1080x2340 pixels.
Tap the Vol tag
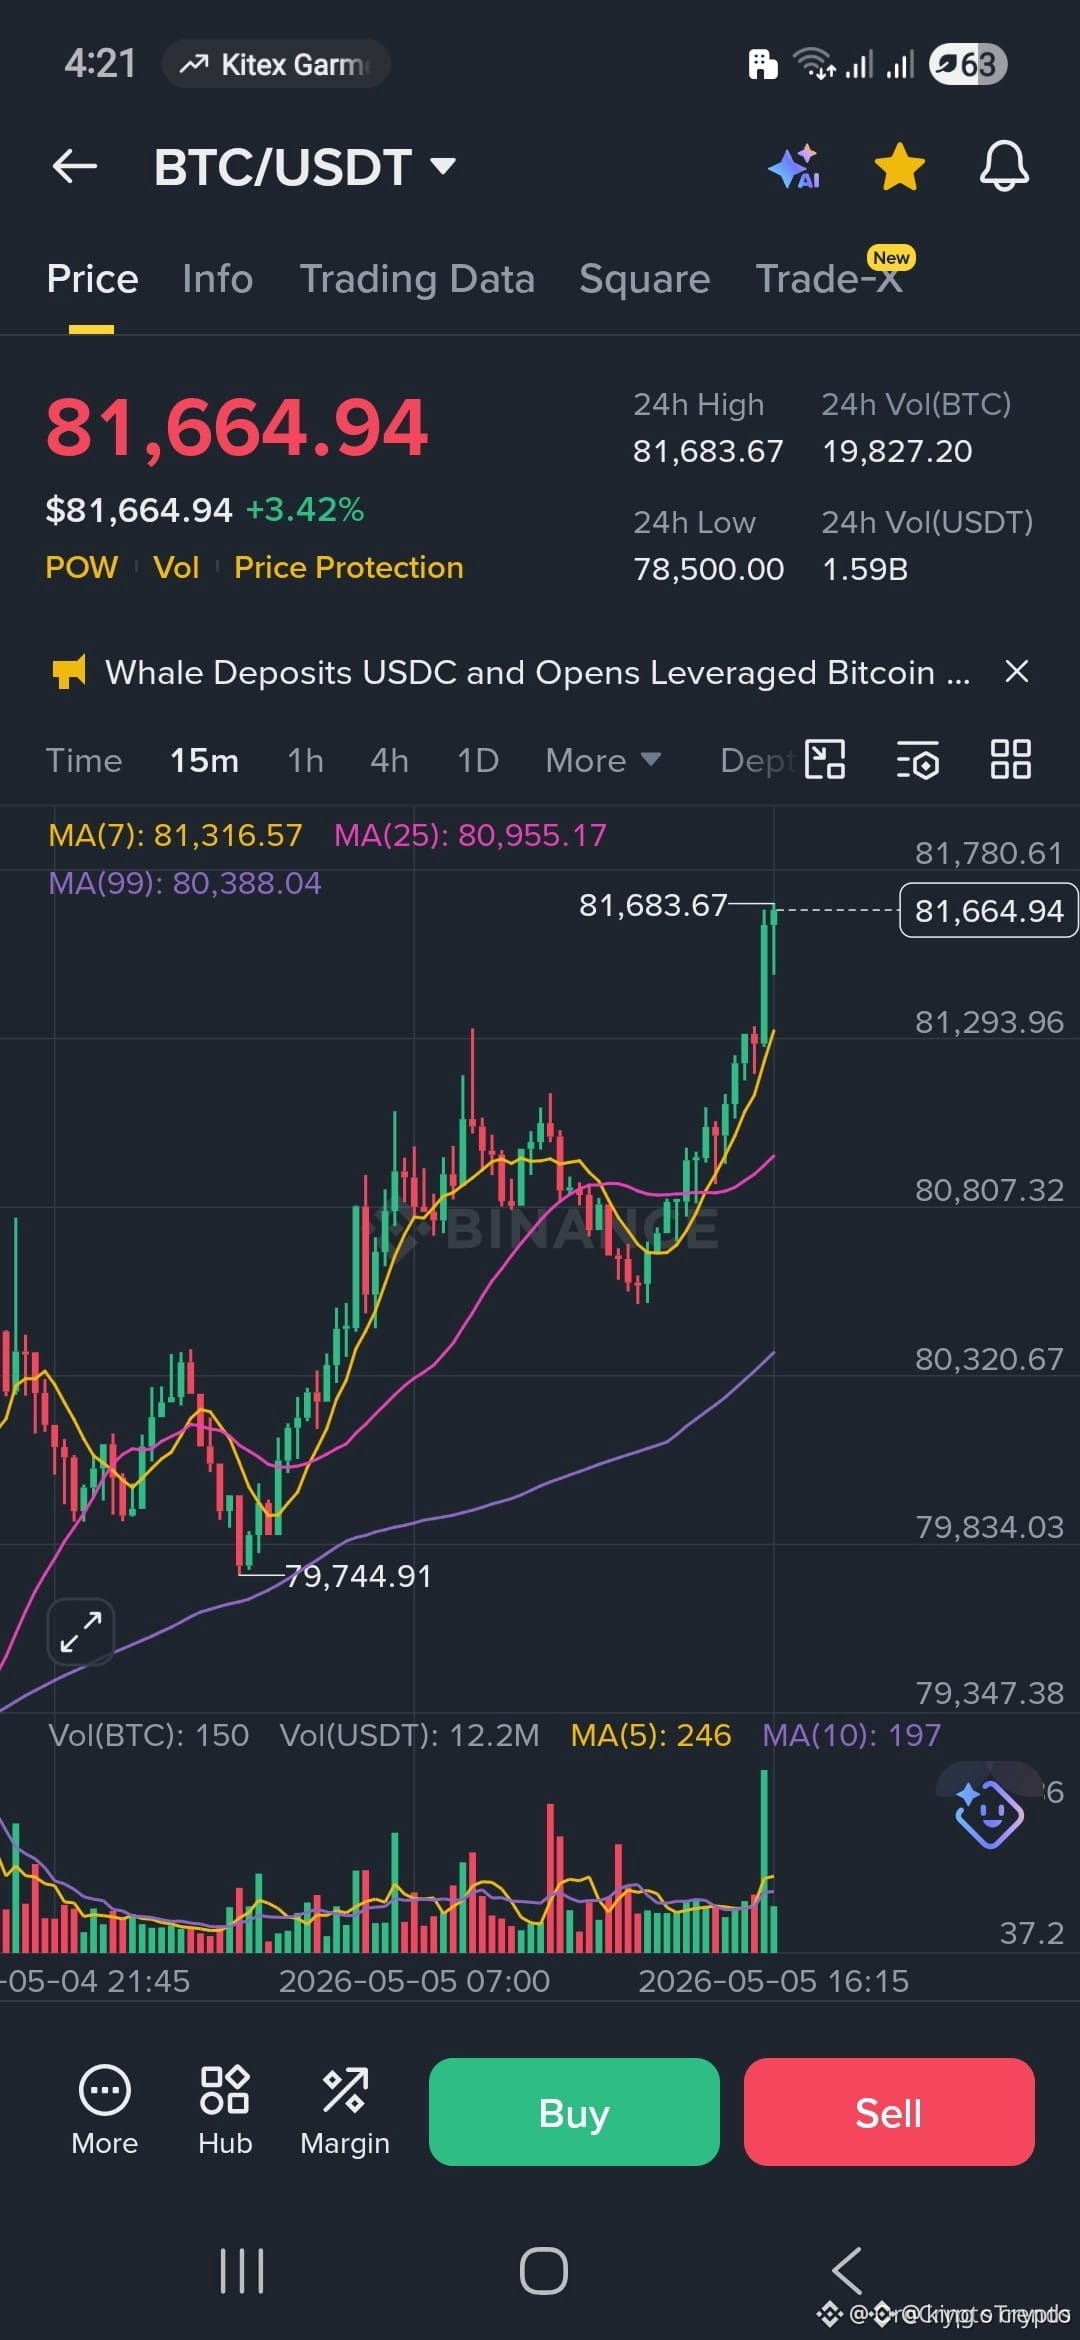(x=176, y=567)
